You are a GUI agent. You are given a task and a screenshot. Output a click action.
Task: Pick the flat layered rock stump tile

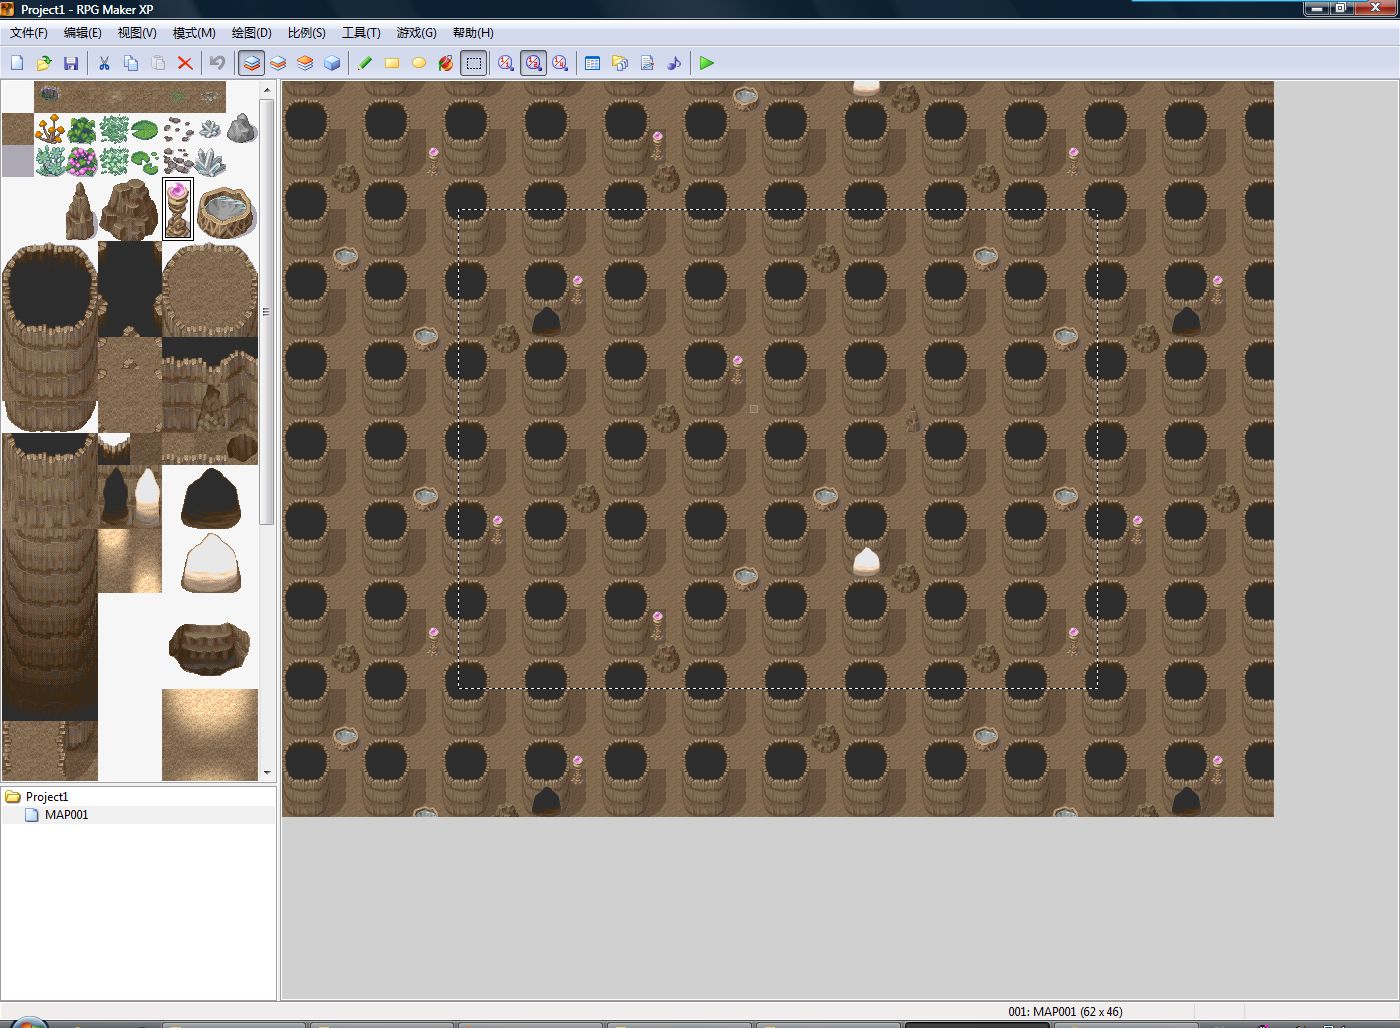[209, 648]
